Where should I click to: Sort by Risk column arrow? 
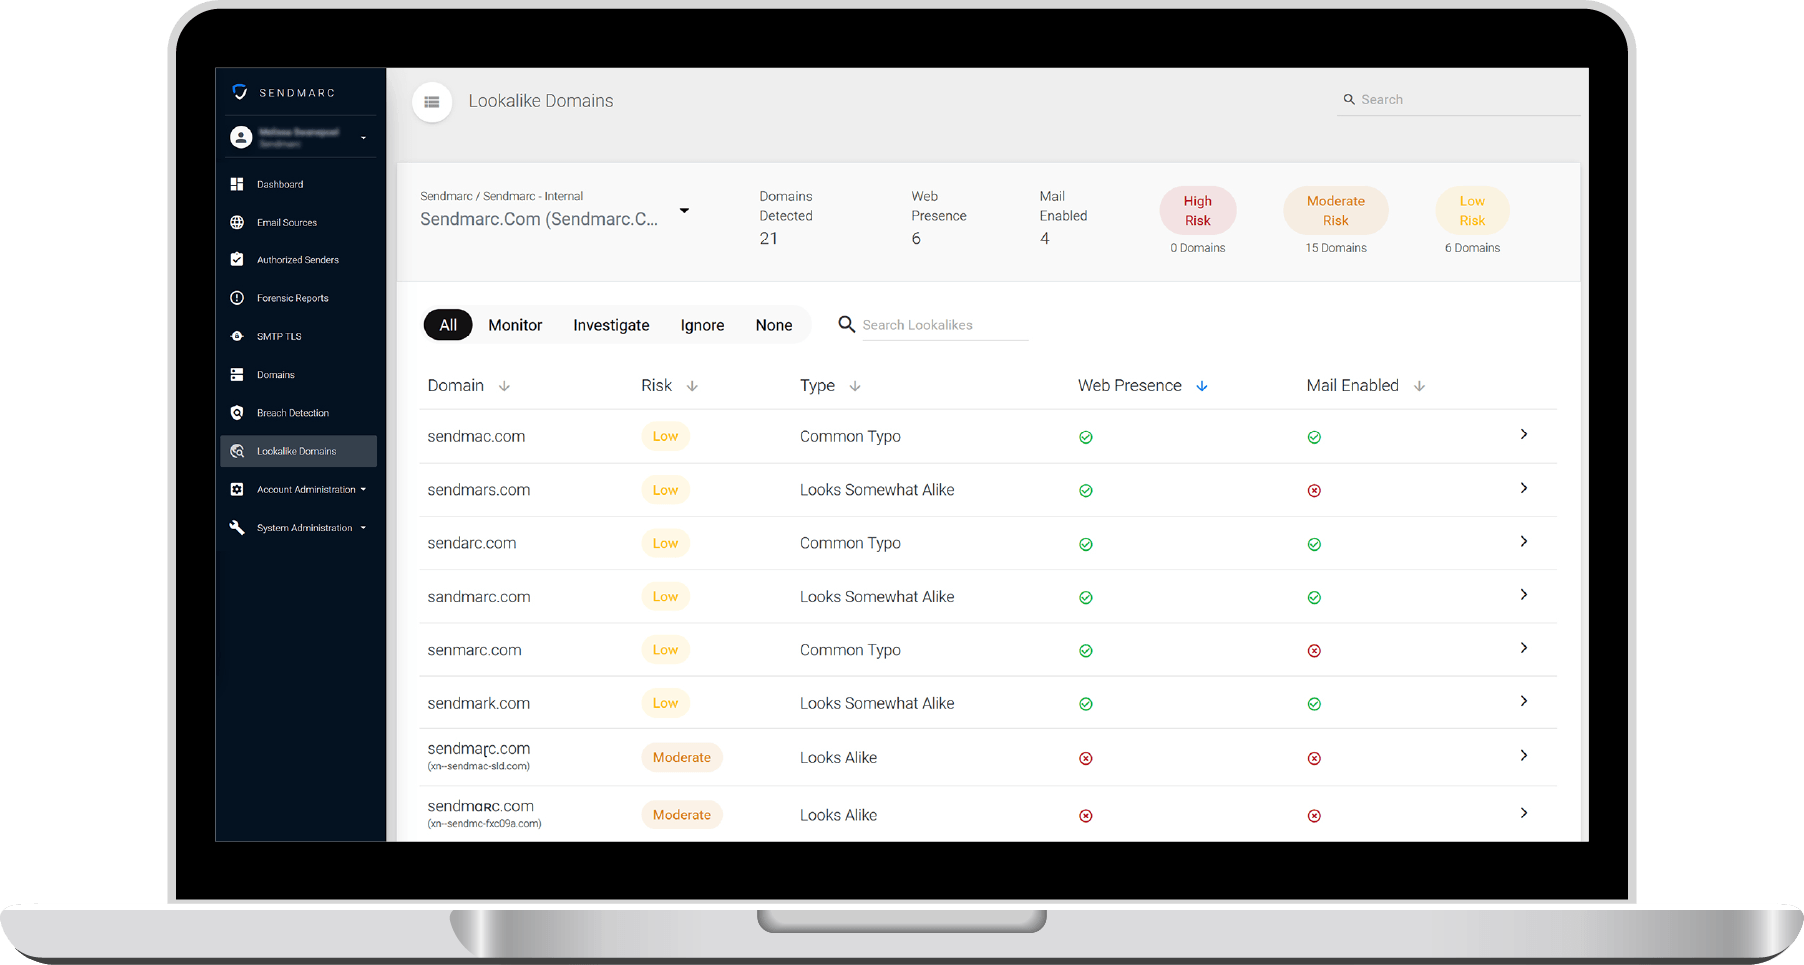tap(692, 386)
